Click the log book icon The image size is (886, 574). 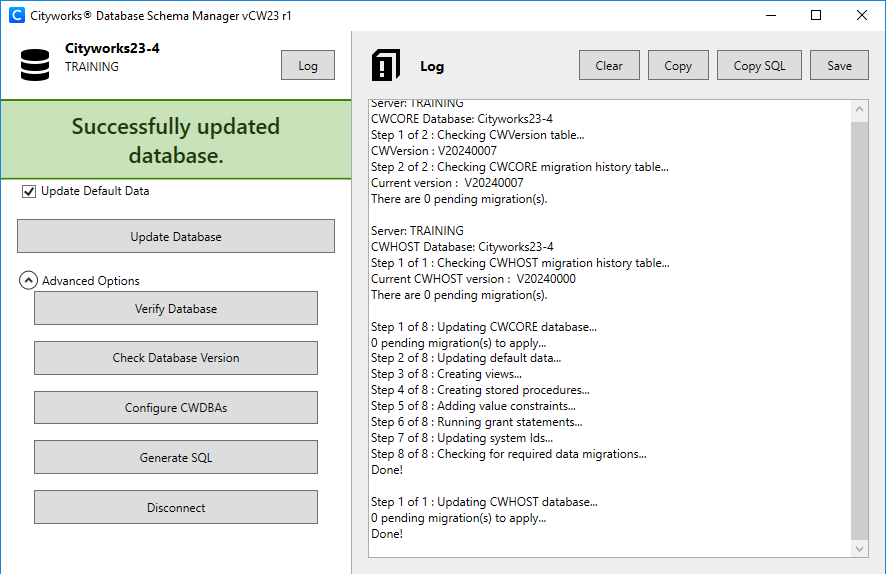point(385,65)
